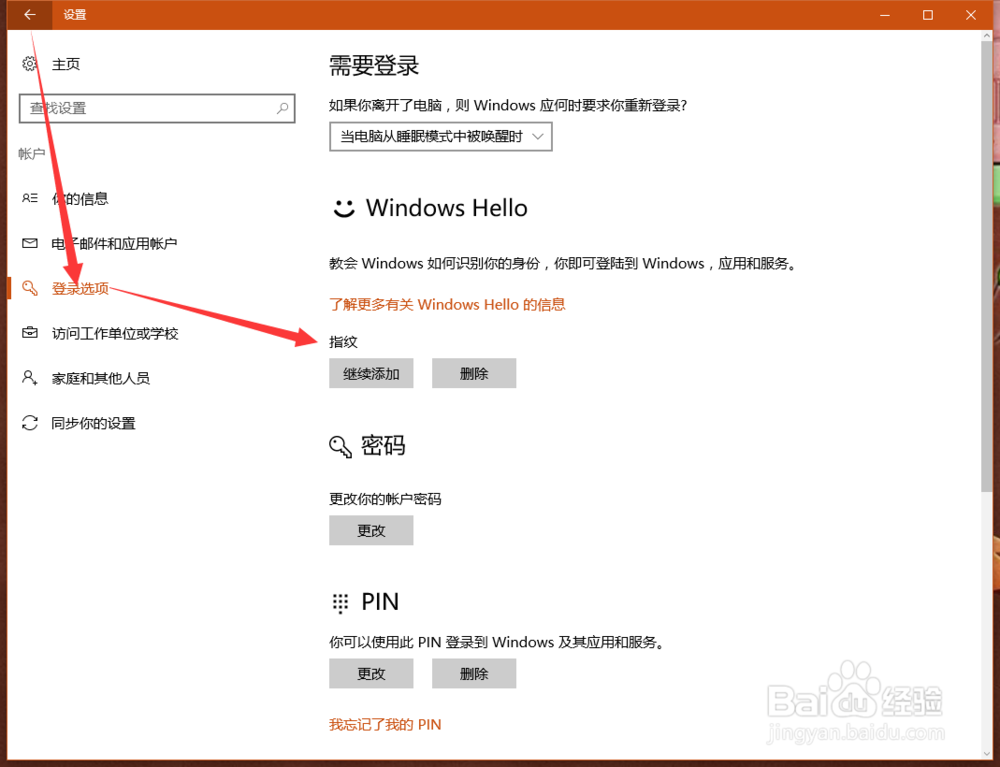Maximize the Settings window

[x=928, y=15]
